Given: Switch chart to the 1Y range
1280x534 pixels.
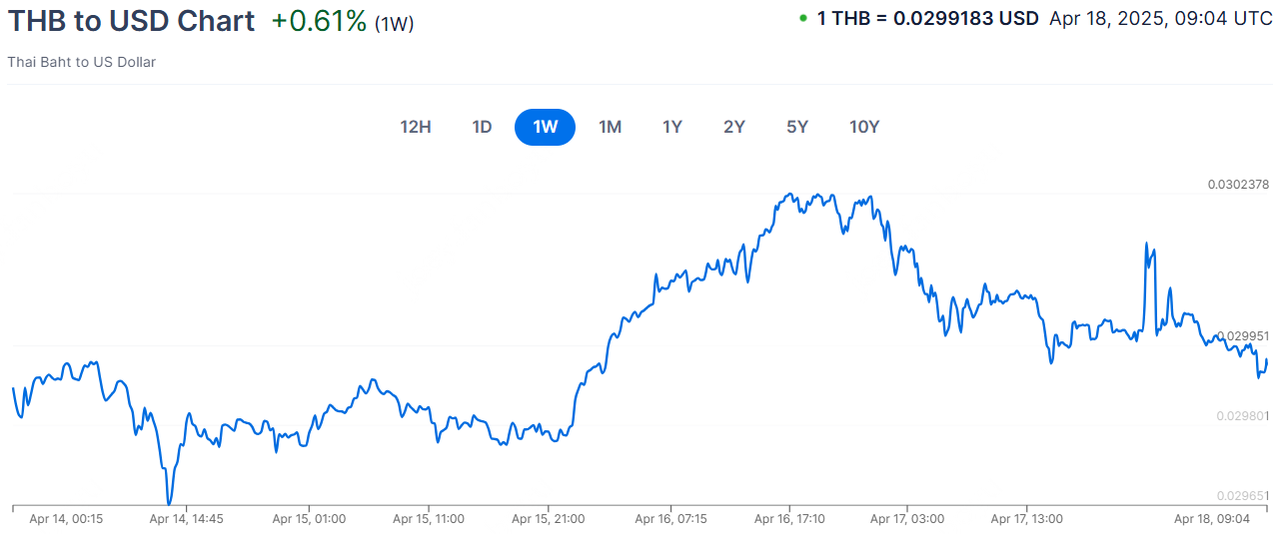Looking at the screenshot, I should [x=672, y=127].
